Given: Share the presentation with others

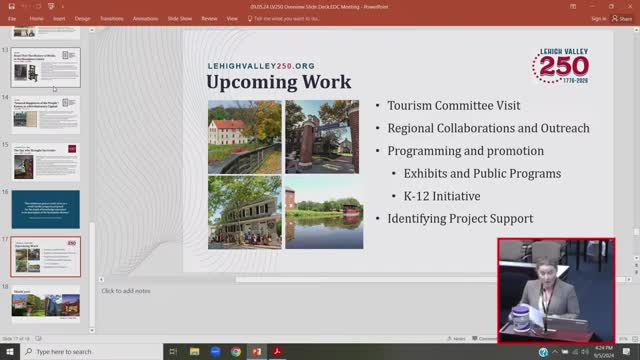Looking at the screenshot, I should [x=622, y=19].
